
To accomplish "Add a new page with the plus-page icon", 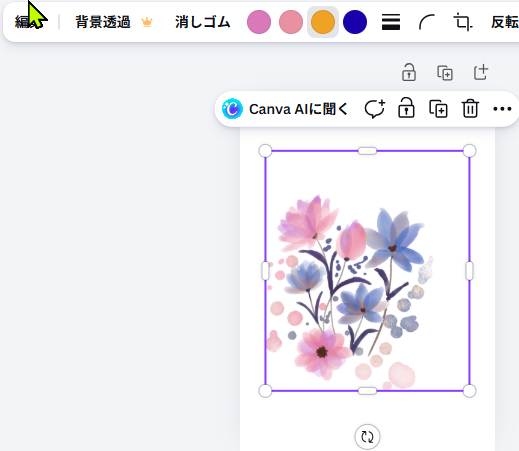I will [481, 72].
